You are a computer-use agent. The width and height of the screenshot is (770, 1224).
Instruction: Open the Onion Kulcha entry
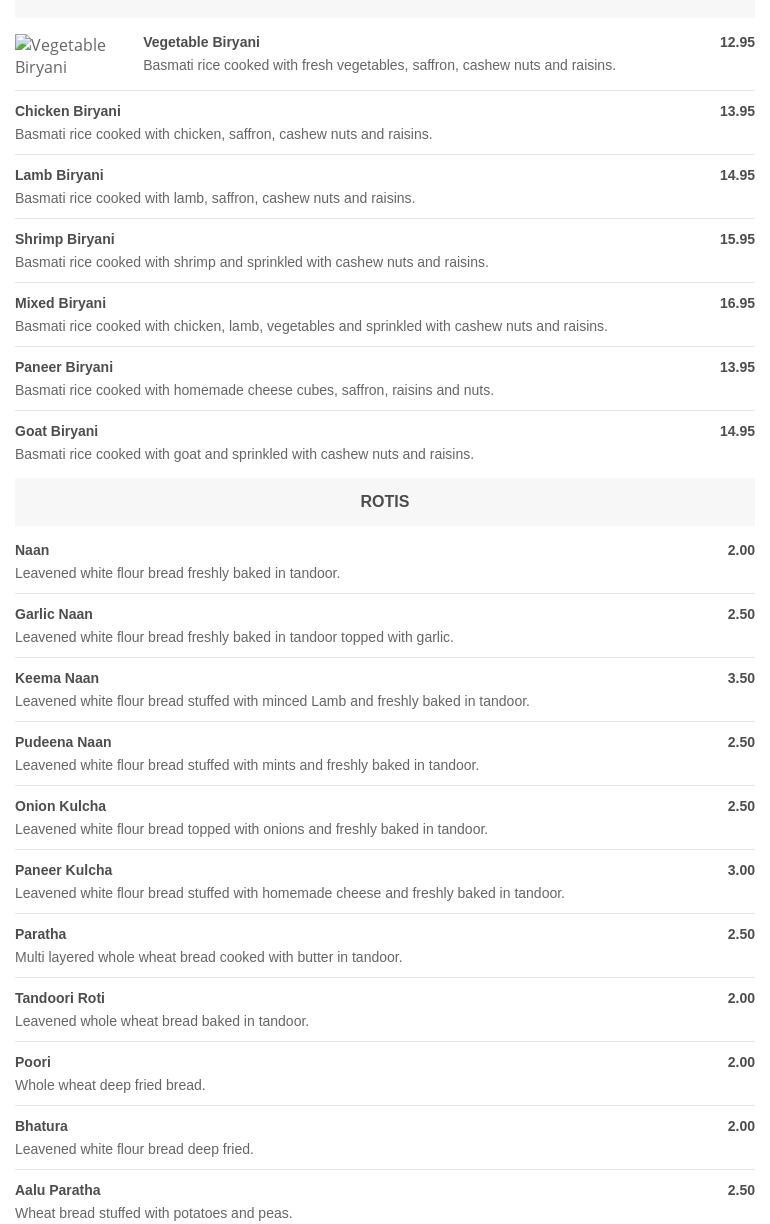(x=60, y=806)
